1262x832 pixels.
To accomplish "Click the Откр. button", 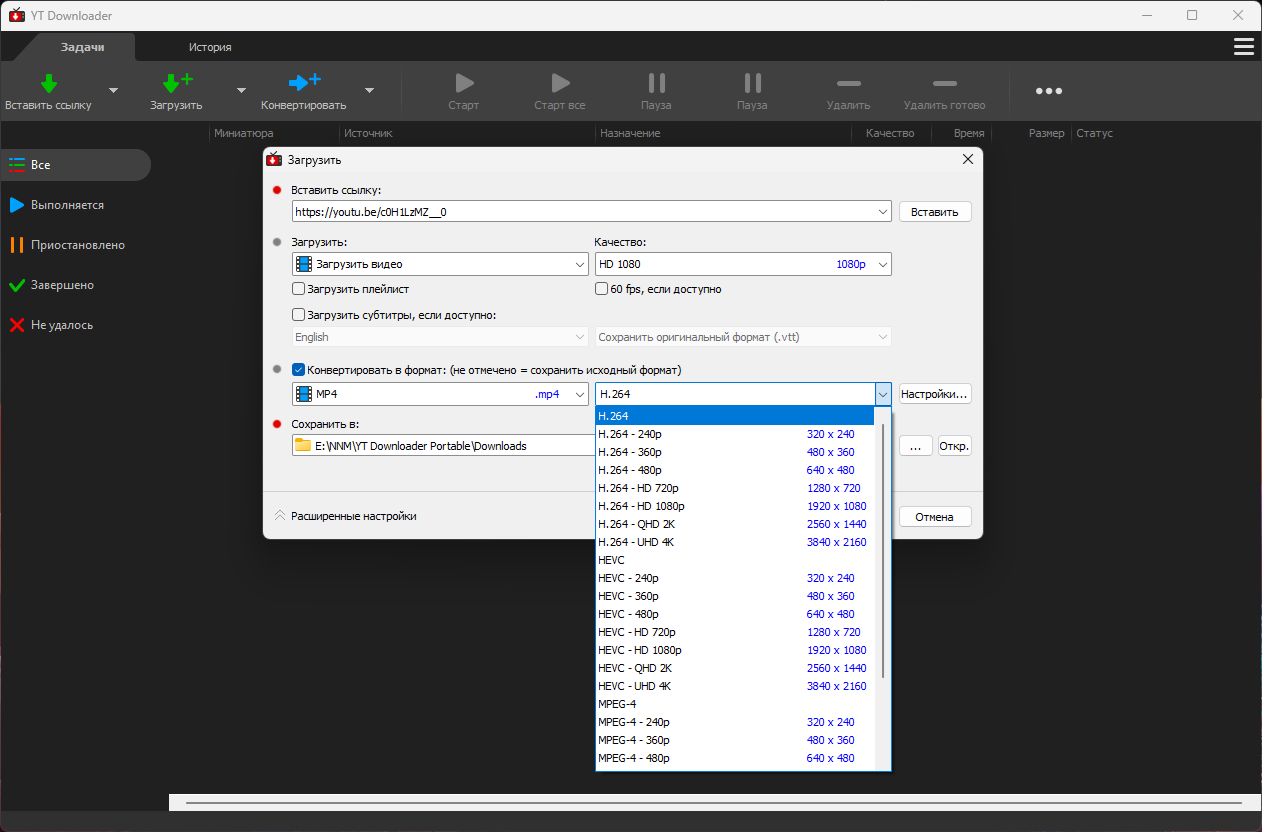I will (954, 446).
